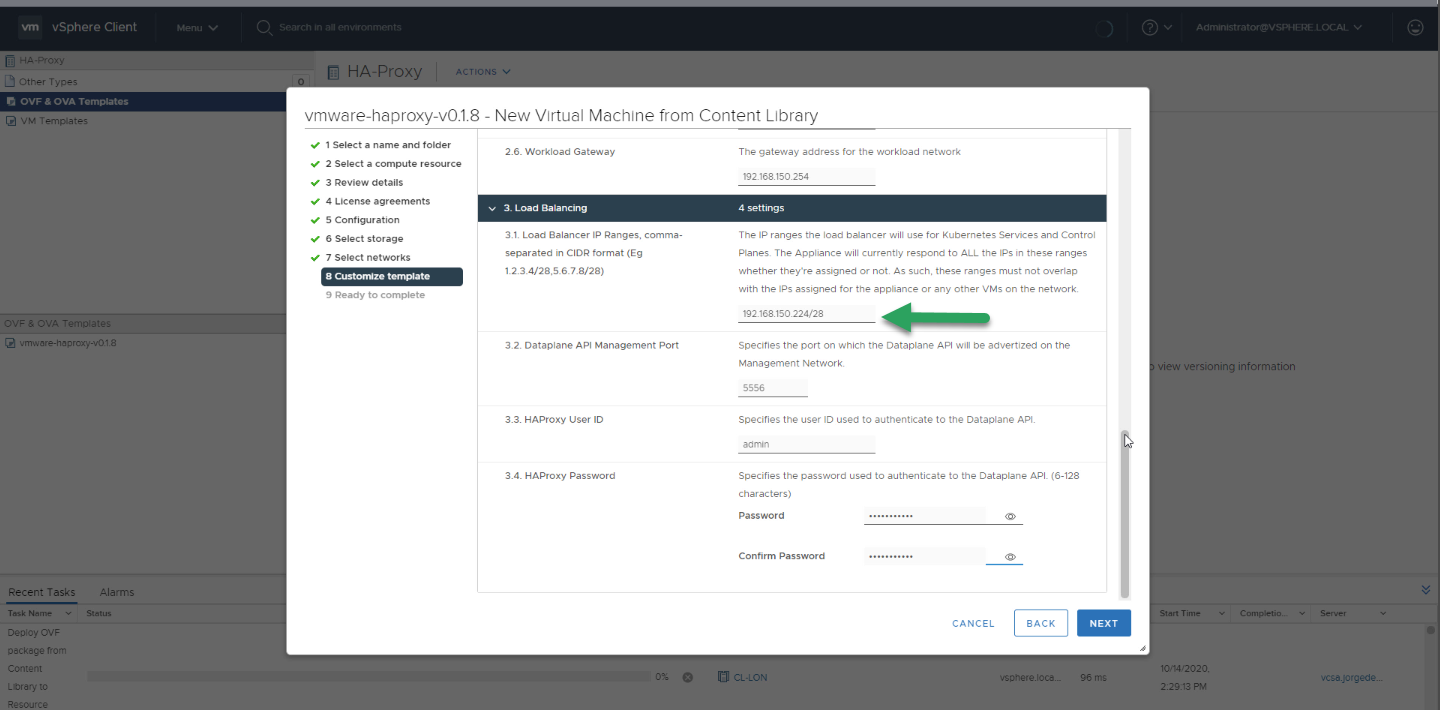Go to step 4 License agreements
The image size is (1440, 710).
pos(377,201)
